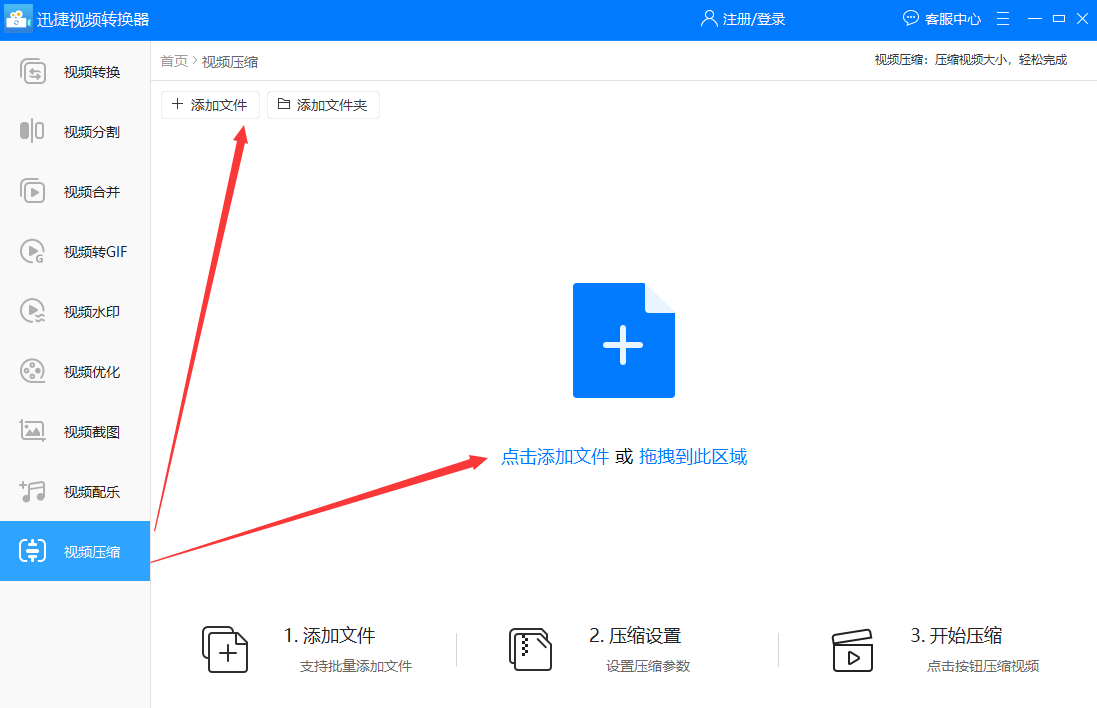Click the big blue add-file icon
The height and width of the screenshot is (708, 1097).
point(623,341)
